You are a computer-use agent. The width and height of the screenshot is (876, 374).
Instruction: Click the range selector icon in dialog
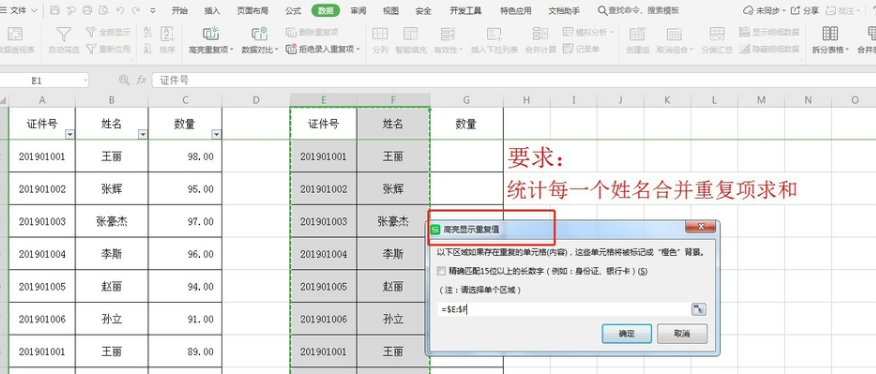pyautogui.click(x=699, y=309)
